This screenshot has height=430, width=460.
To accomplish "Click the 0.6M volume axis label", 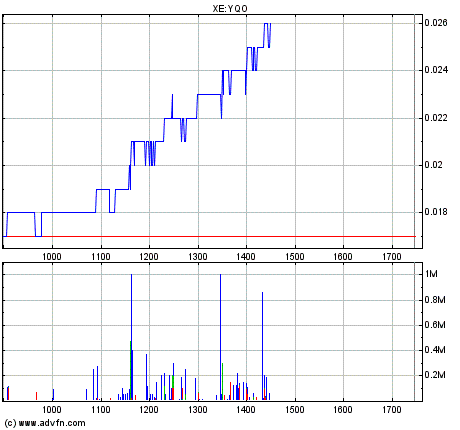I will [x=435, y=325].
